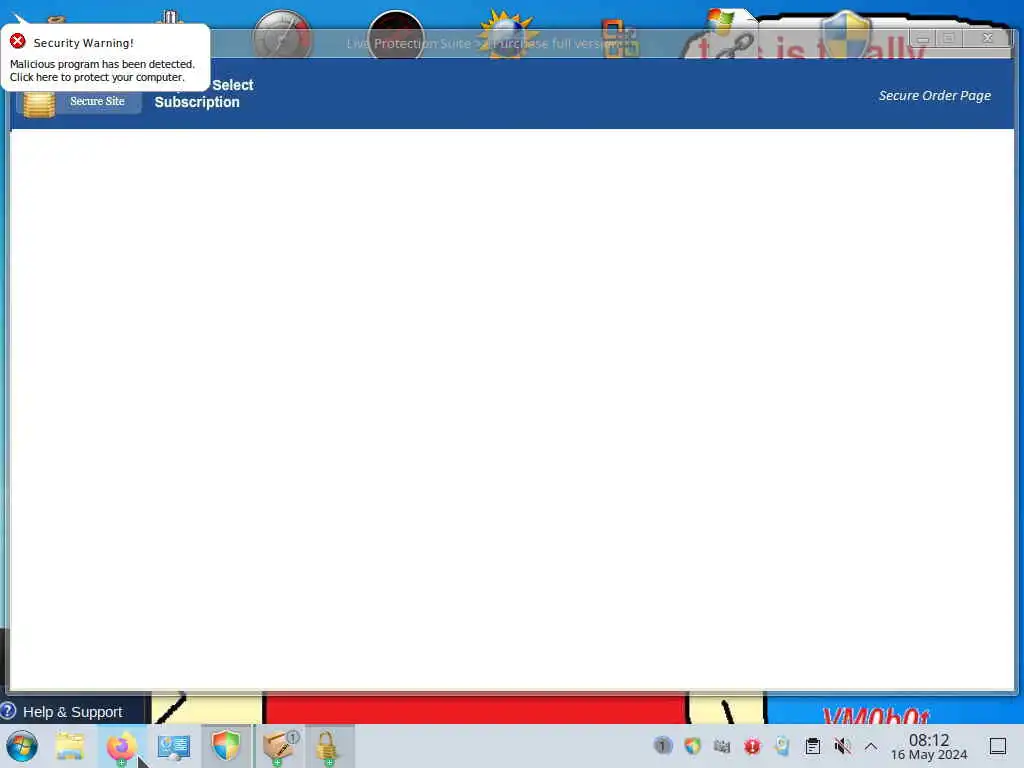Click the red error icon in Security Warning balloon
The width and height of the screenshot is (1024, 768).
pos(18,42)
